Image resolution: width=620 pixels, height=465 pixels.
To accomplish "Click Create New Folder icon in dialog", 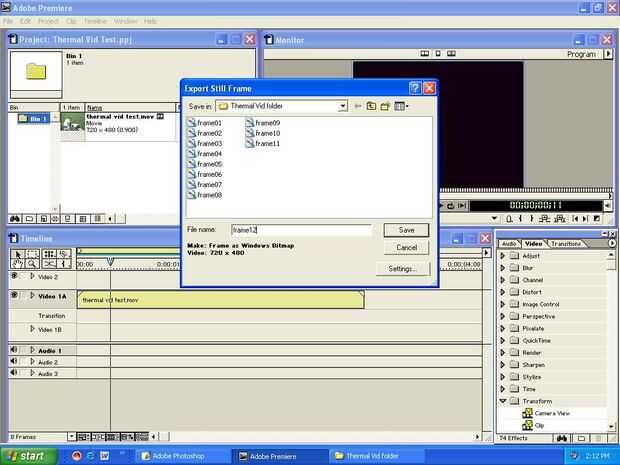I will pyautogui.click(x=385, y=106).
